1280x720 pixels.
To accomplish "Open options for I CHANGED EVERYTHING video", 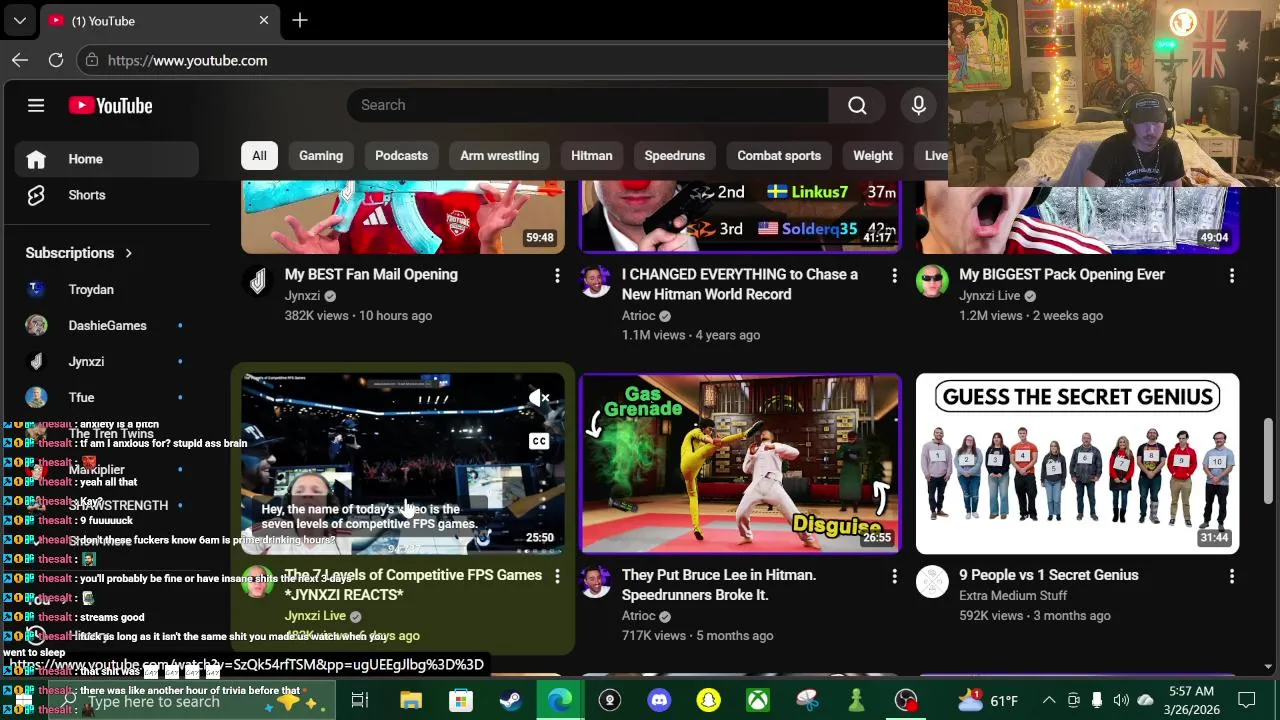I will pos(894,275).
